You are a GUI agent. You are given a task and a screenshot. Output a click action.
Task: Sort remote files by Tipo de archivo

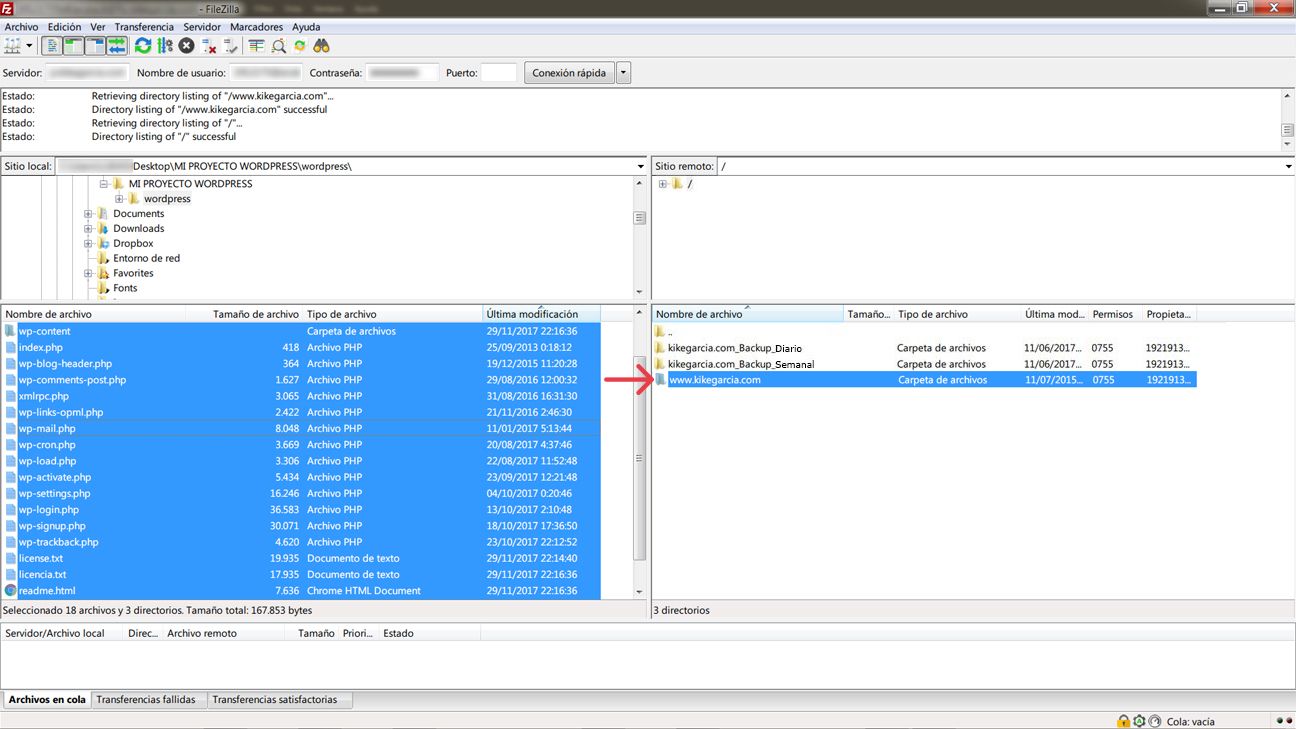coord(958,314)
